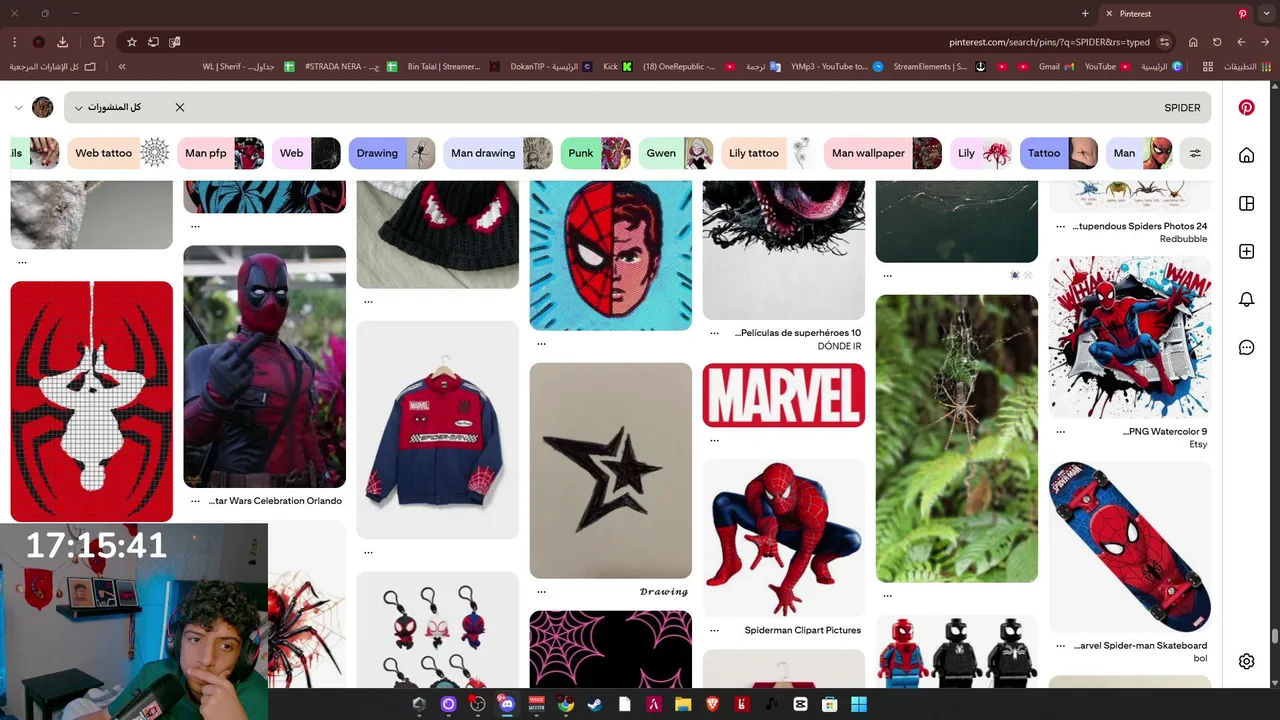
Task: Open messages chat bubble icon
Action: click(1246, 347)
